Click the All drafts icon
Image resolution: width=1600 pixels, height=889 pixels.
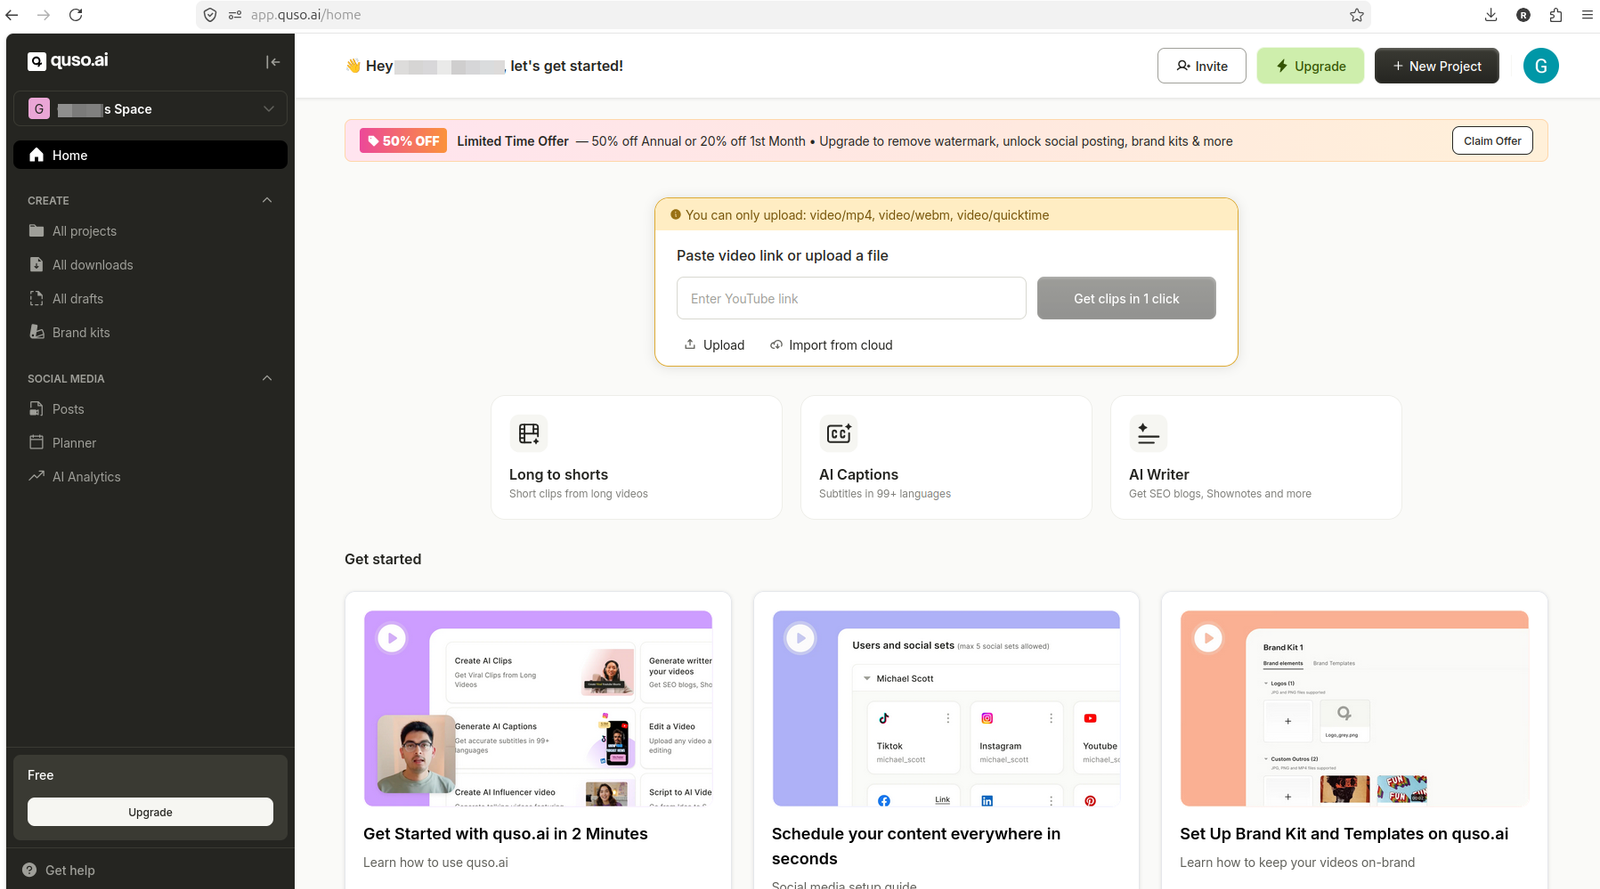(x=37, y=299)
